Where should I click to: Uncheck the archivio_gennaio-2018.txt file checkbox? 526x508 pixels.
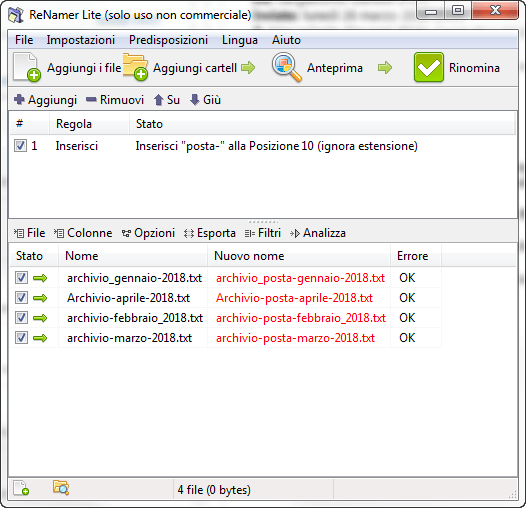point(21,278)
